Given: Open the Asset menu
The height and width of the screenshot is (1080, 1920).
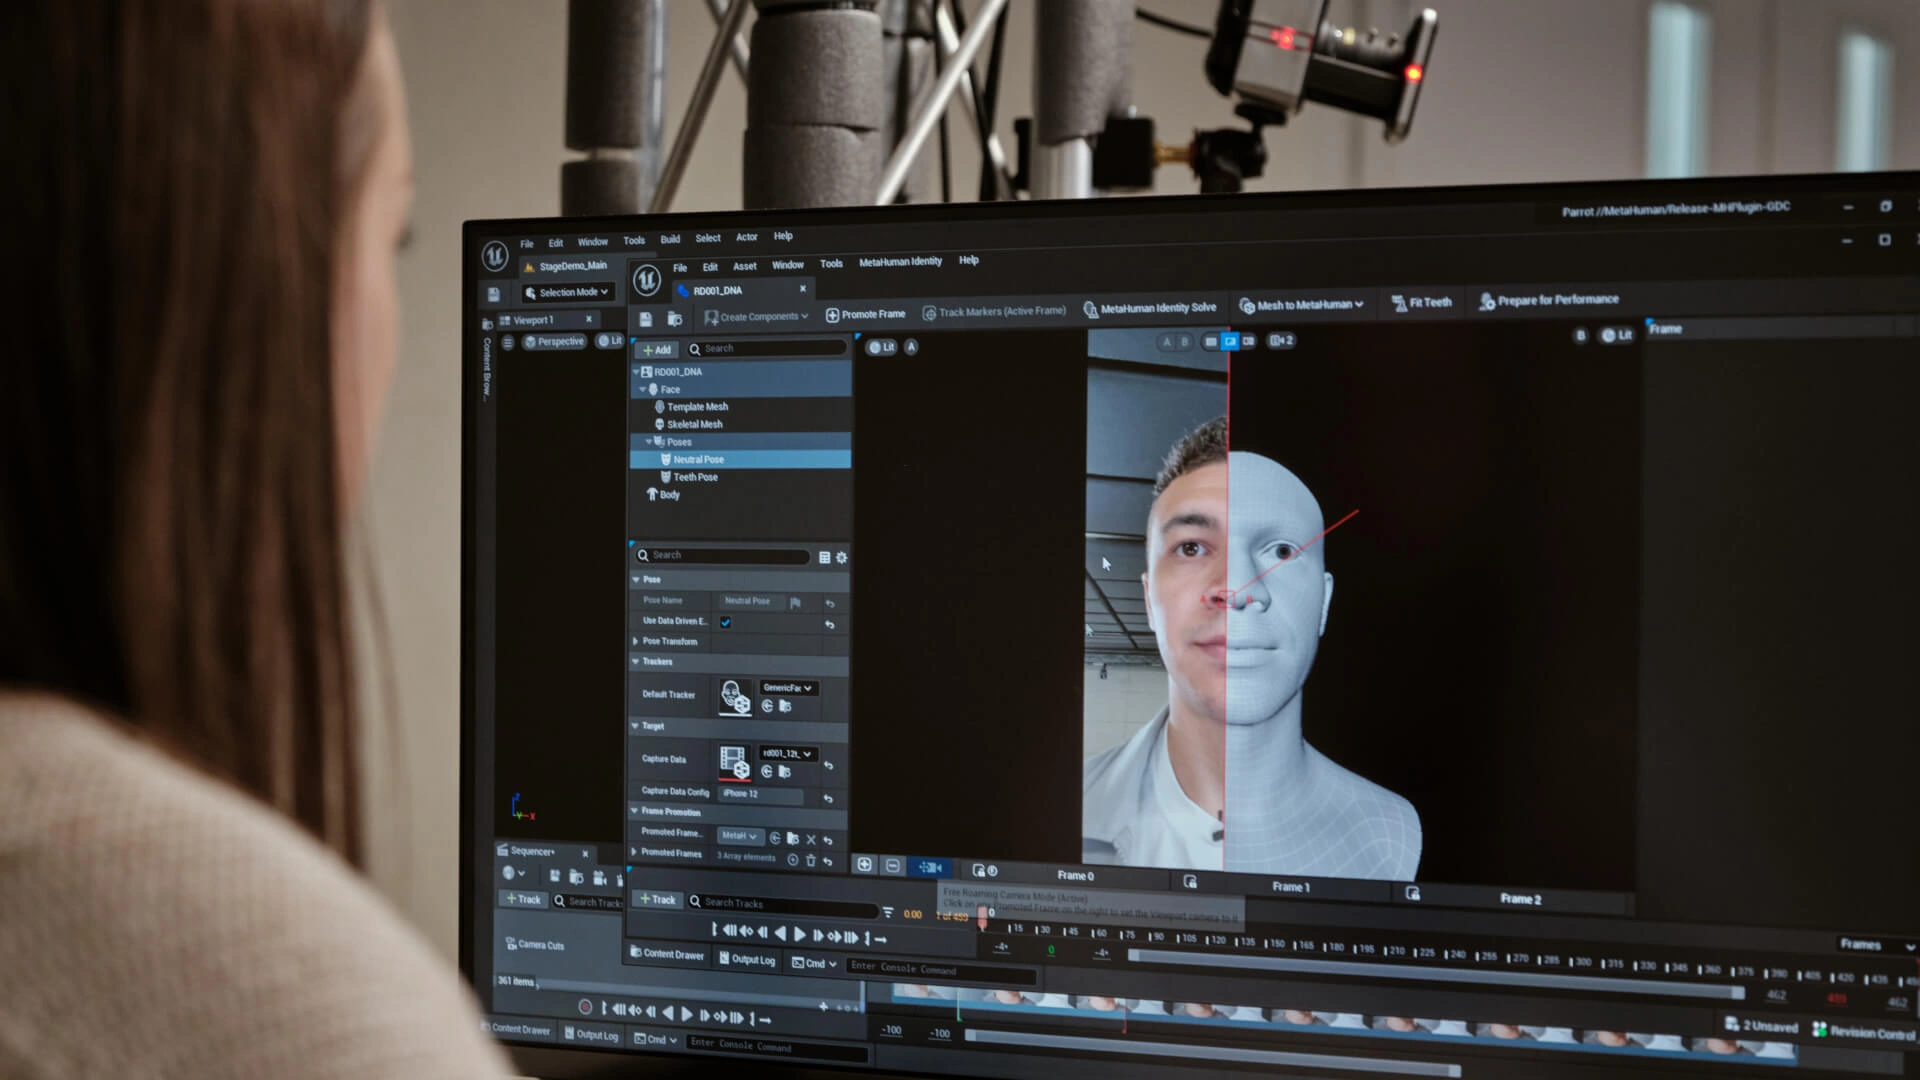Looking at the screenshot, I should [x=744, y=267].
